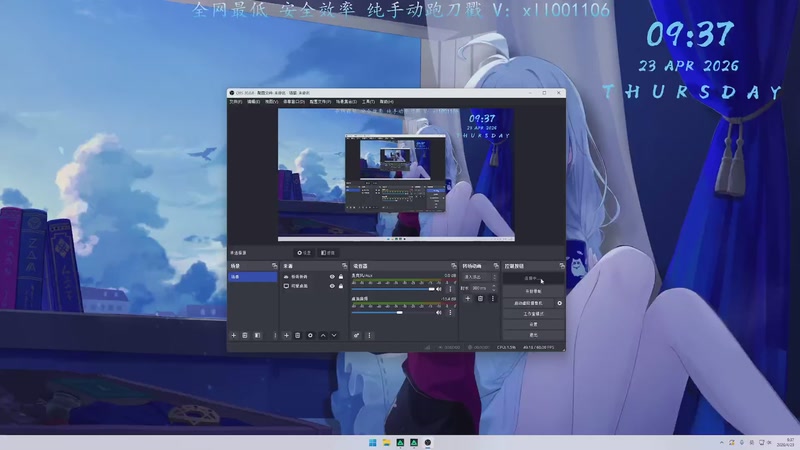Screen dimensions: 800x450
Task: Open advanced audio properties gears icon
Action: (357, 335)
